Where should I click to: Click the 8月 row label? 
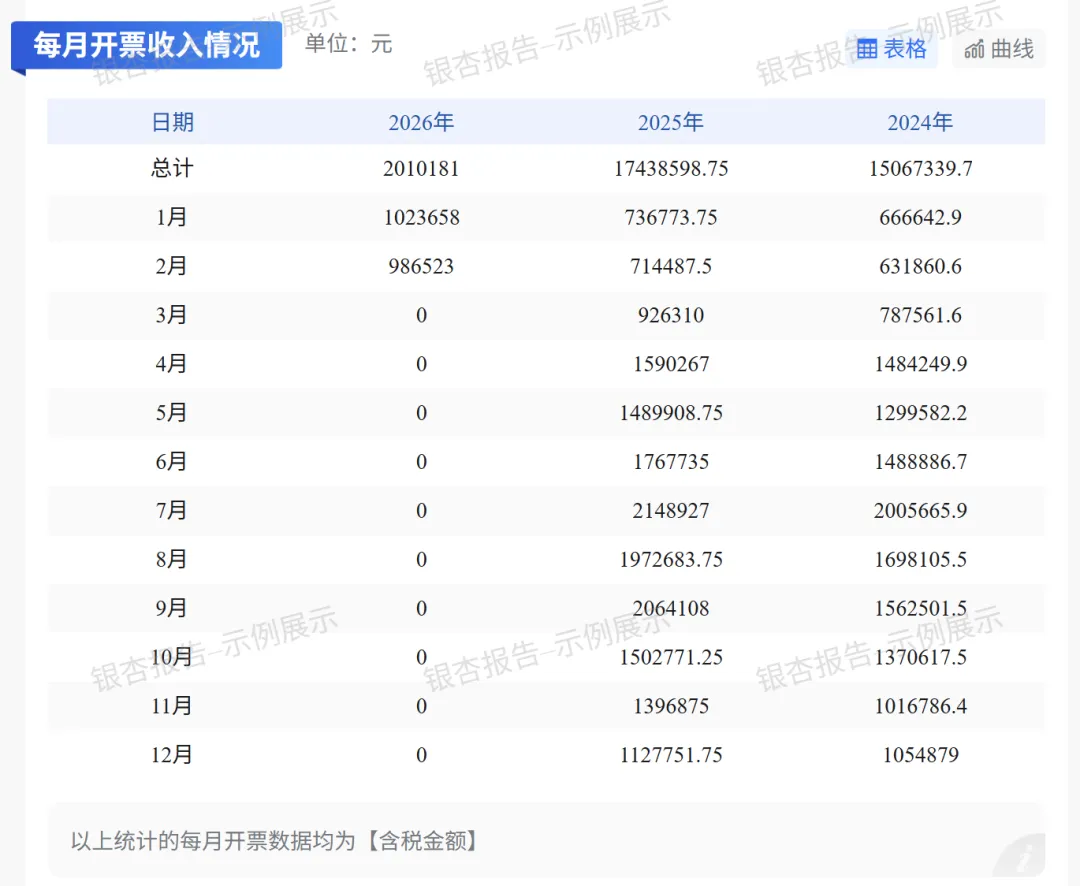coord(172,559)
